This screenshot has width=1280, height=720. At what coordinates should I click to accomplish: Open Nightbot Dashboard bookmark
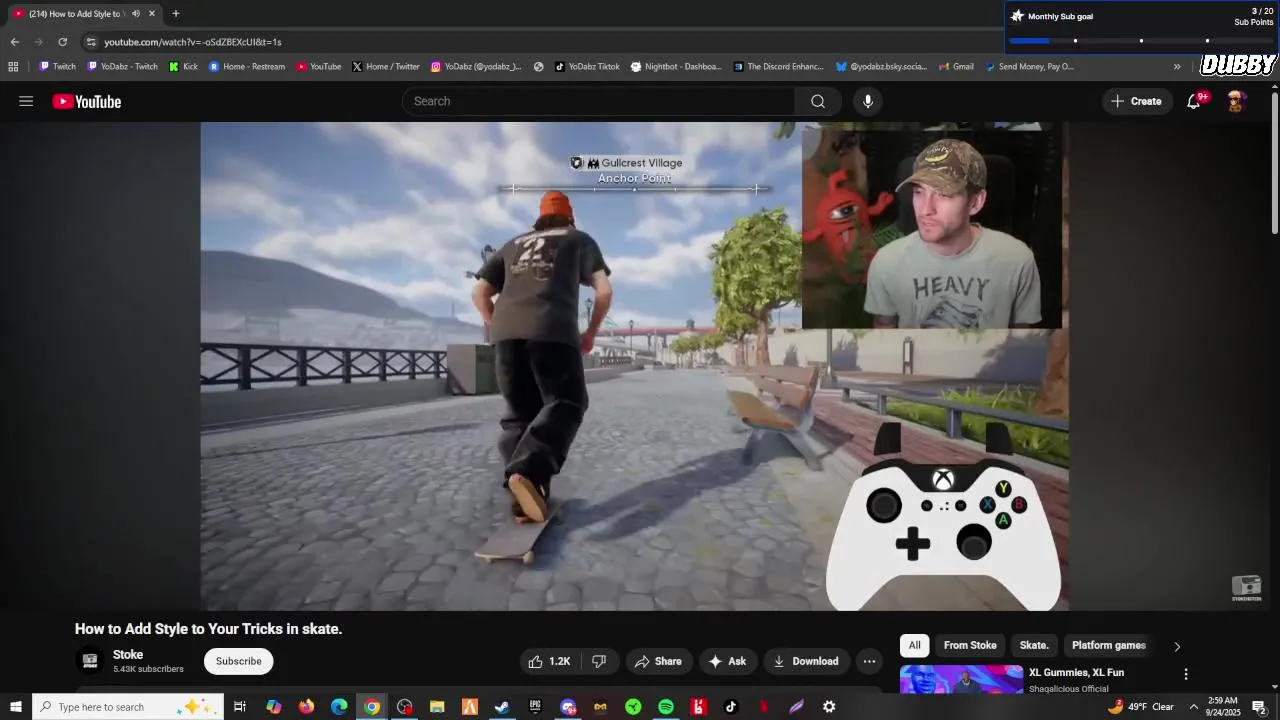(676, 67)
